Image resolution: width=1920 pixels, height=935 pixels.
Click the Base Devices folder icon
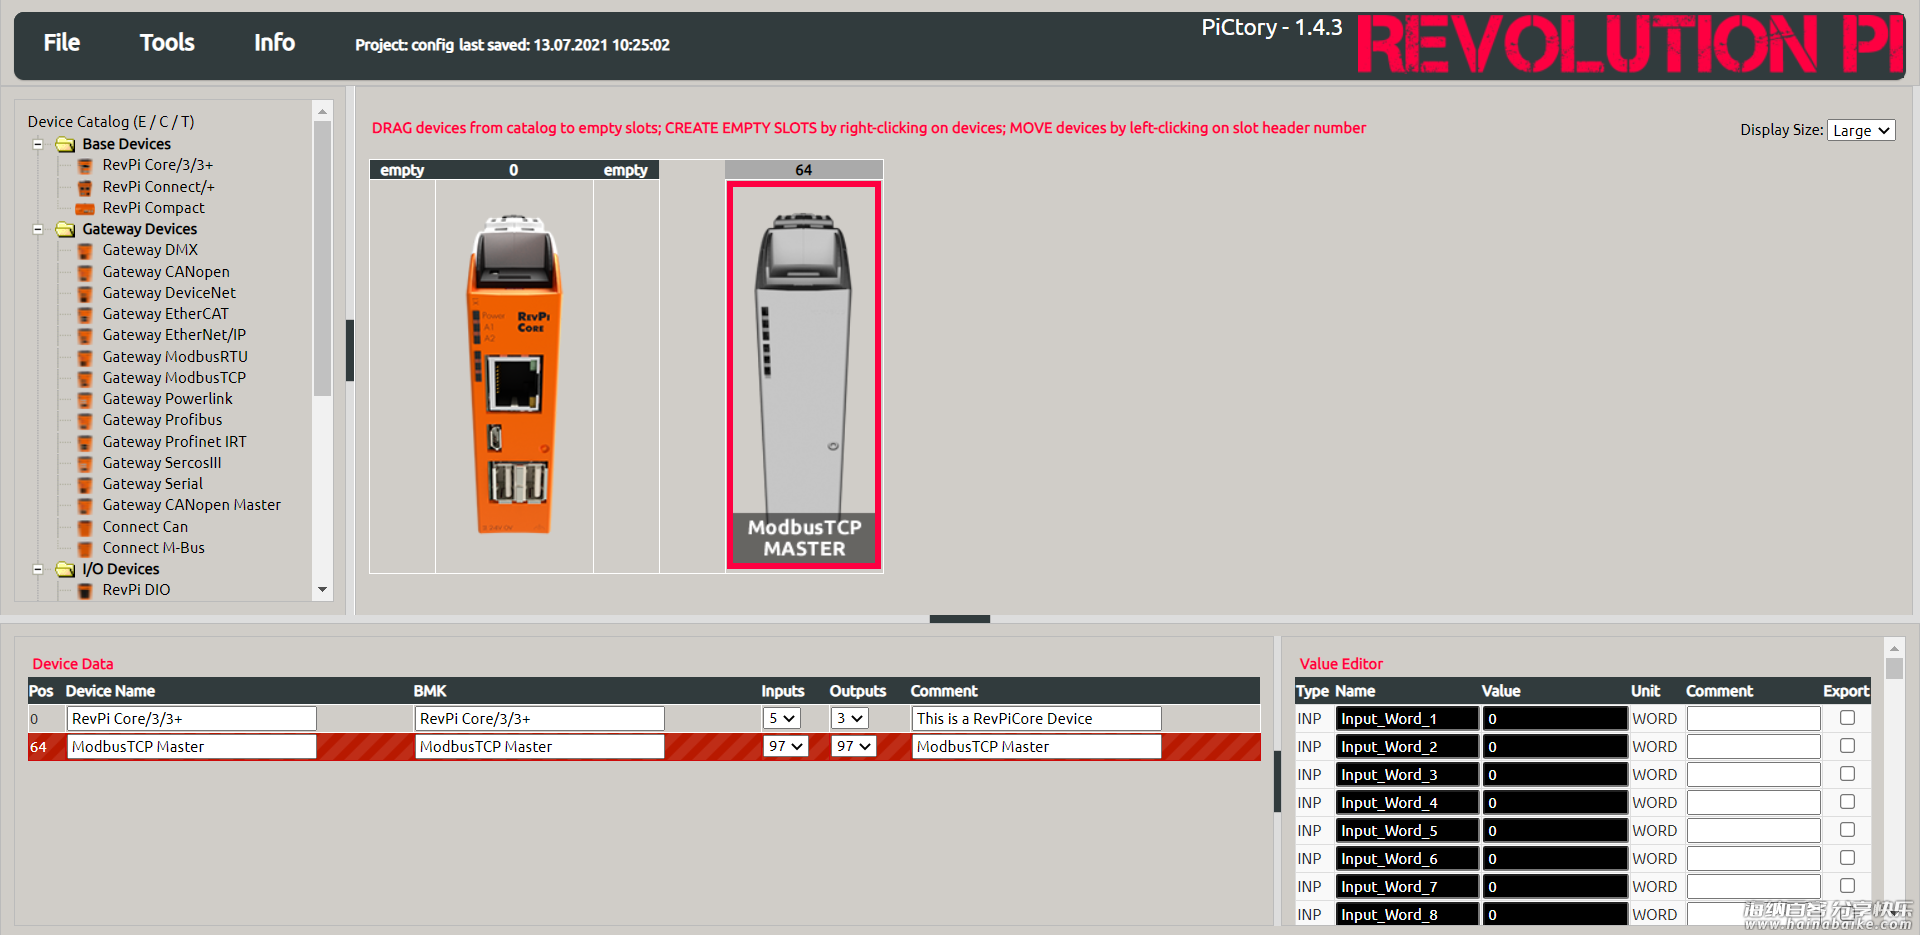66,144
